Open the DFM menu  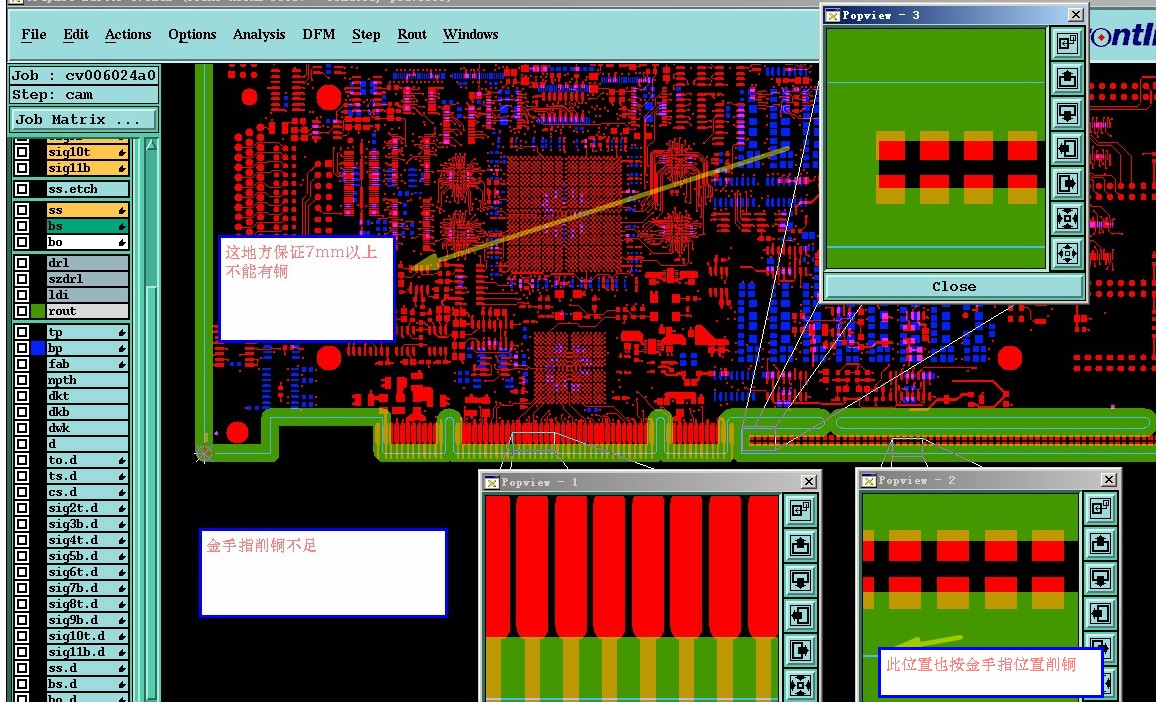(x=318, y=35)
